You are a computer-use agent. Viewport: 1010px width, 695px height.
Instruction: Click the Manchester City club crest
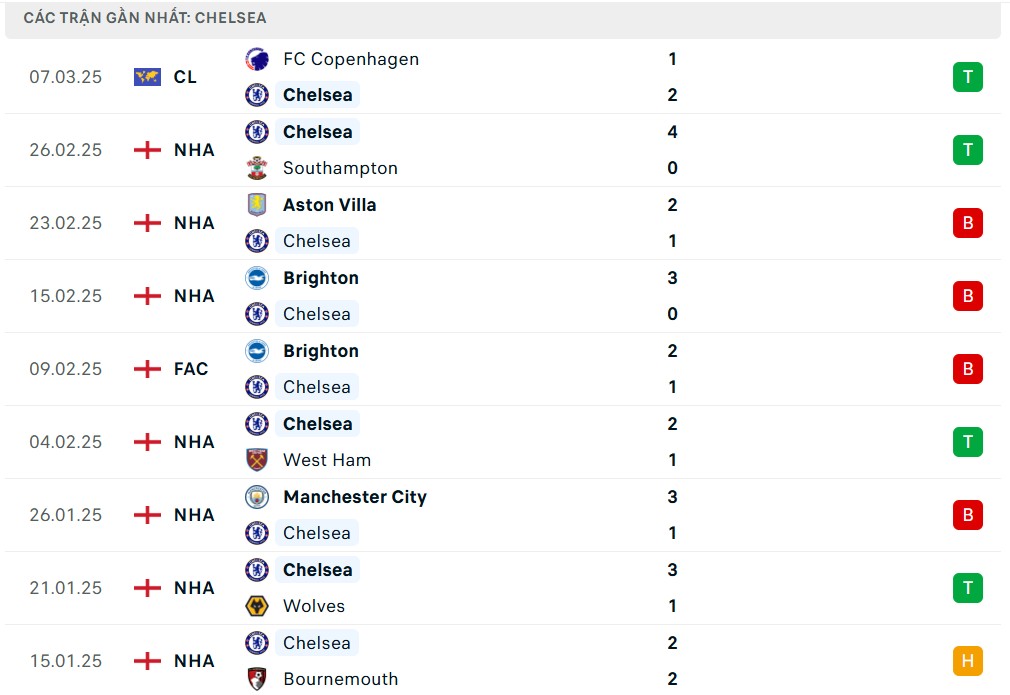[257, 497]
